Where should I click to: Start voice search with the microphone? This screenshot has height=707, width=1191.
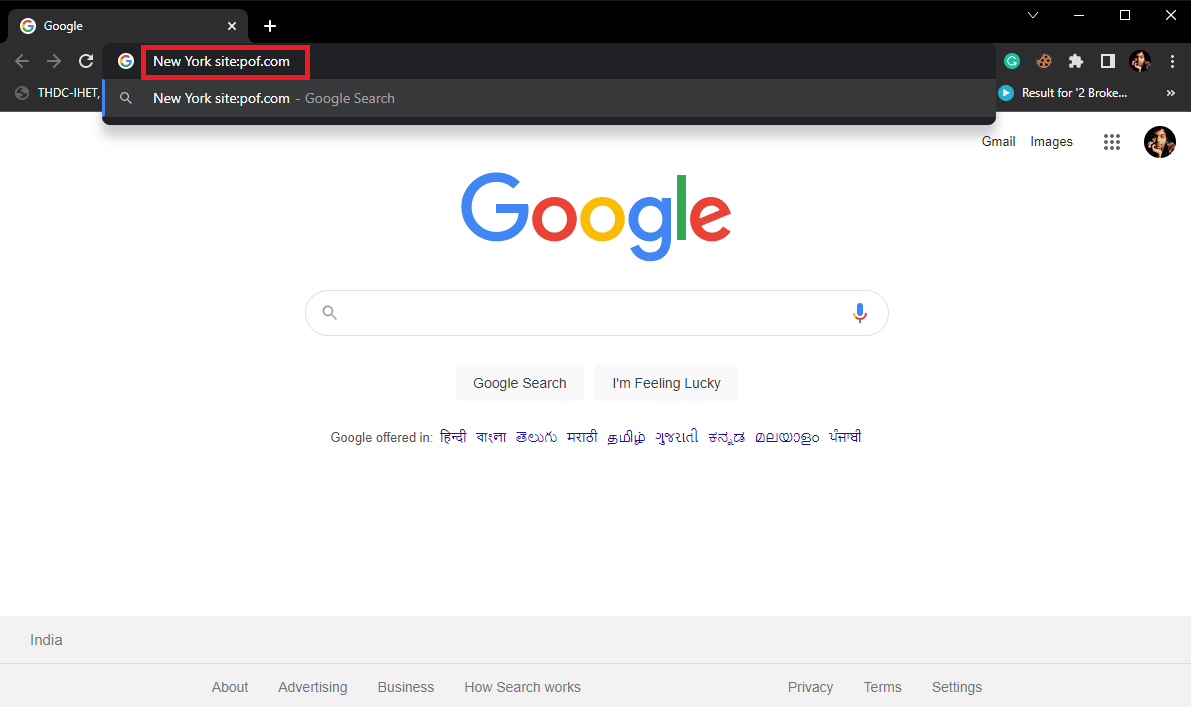(x=859, y=313)
